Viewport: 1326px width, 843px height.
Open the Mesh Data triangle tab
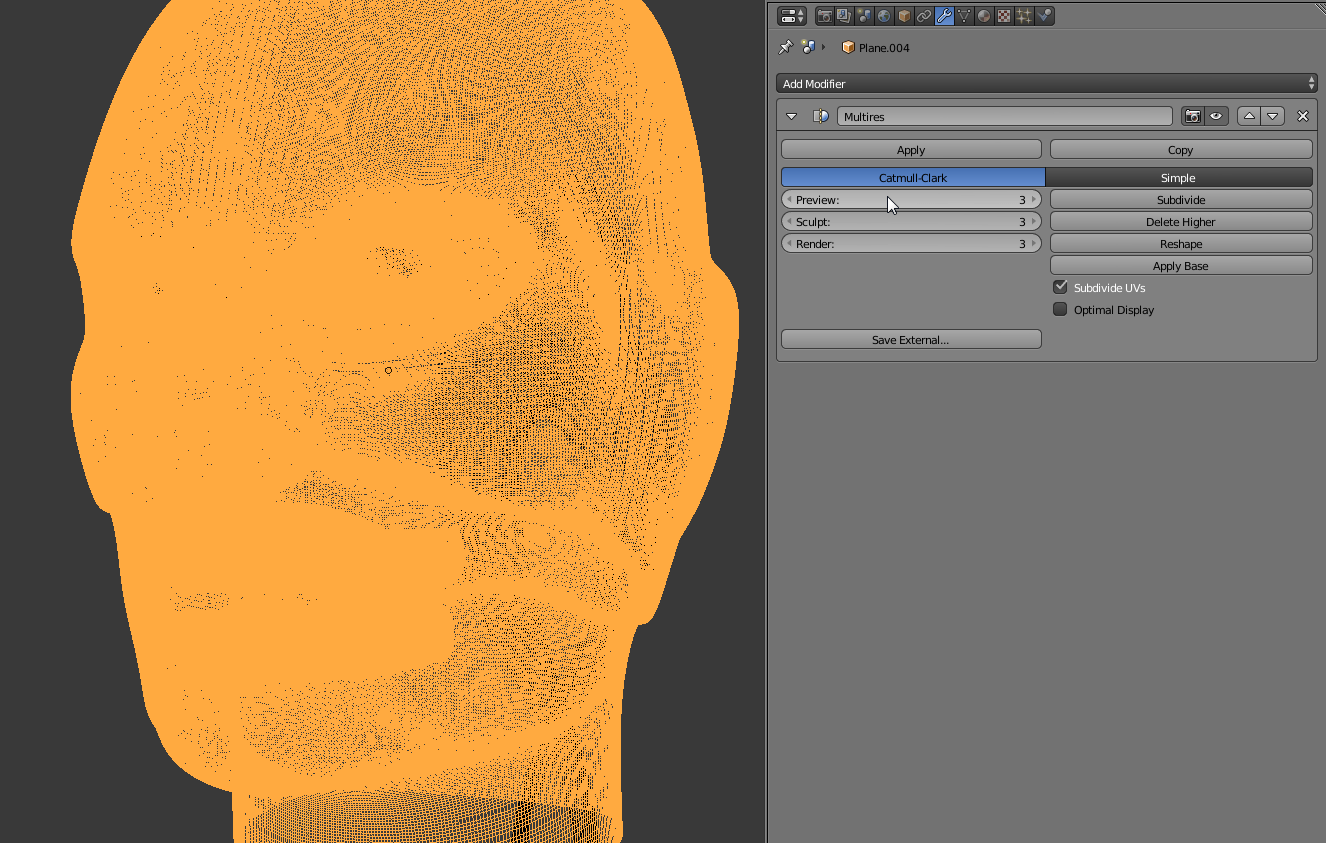[x=964, y=16]
